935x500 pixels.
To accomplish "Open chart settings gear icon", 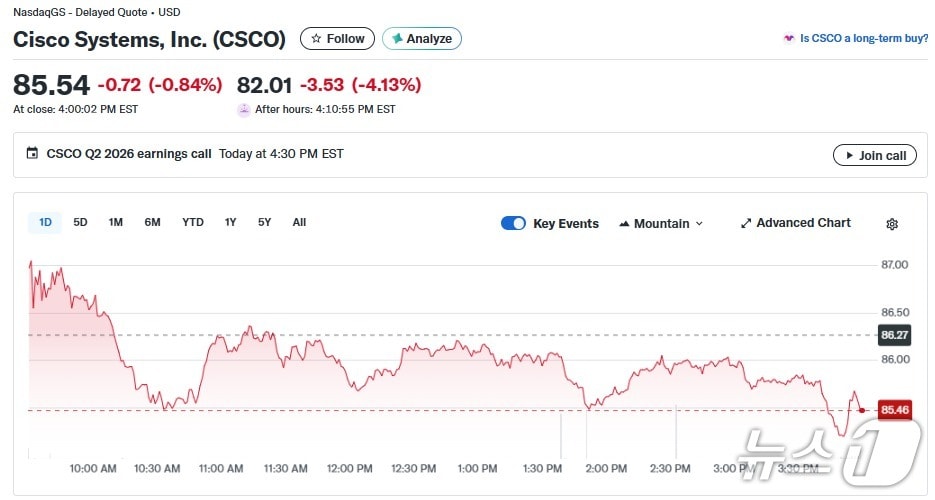I will pos(892,224).
